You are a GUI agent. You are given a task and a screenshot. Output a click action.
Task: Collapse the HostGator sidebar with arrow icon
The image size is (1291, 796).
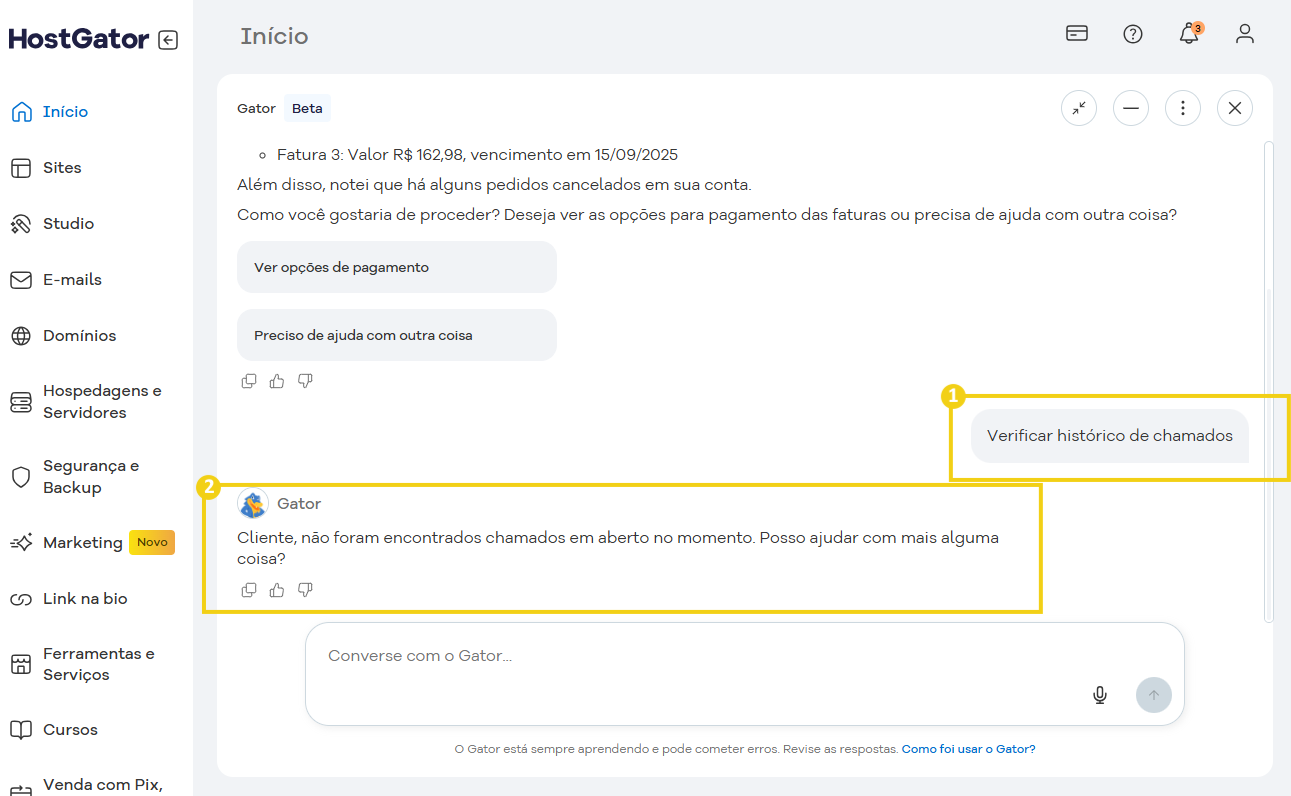pos(168,40)
